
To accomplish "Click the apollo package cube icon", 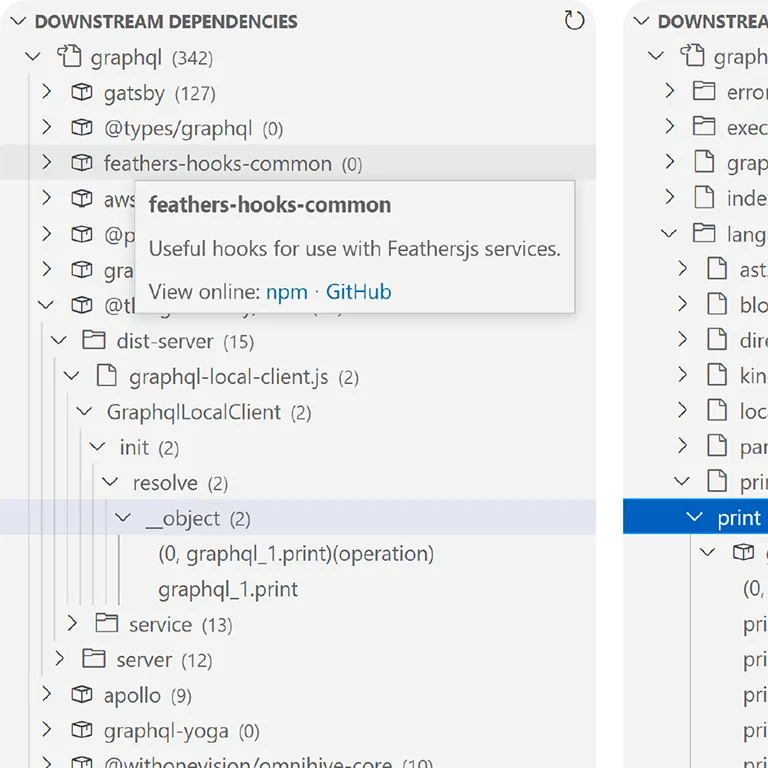I will click(82, 694).
